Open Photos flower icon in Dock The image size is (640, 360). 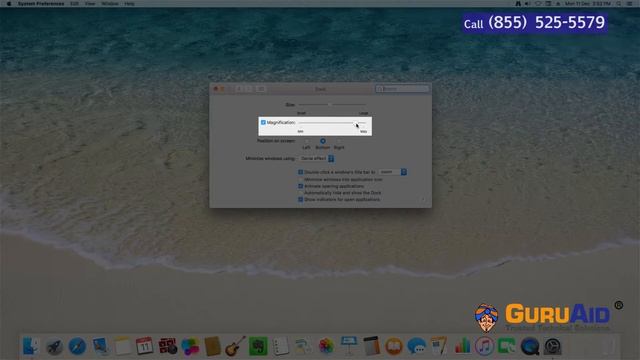326,347
